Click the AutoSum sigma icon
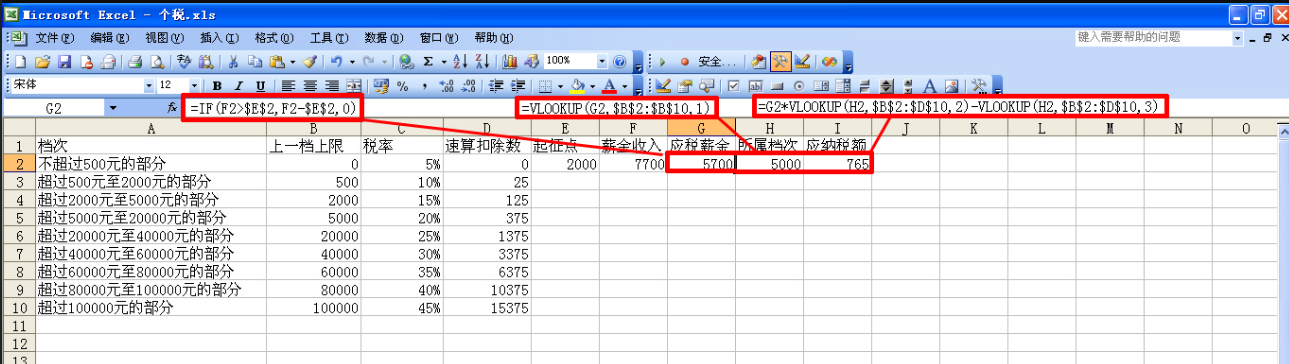 [428, 61]
